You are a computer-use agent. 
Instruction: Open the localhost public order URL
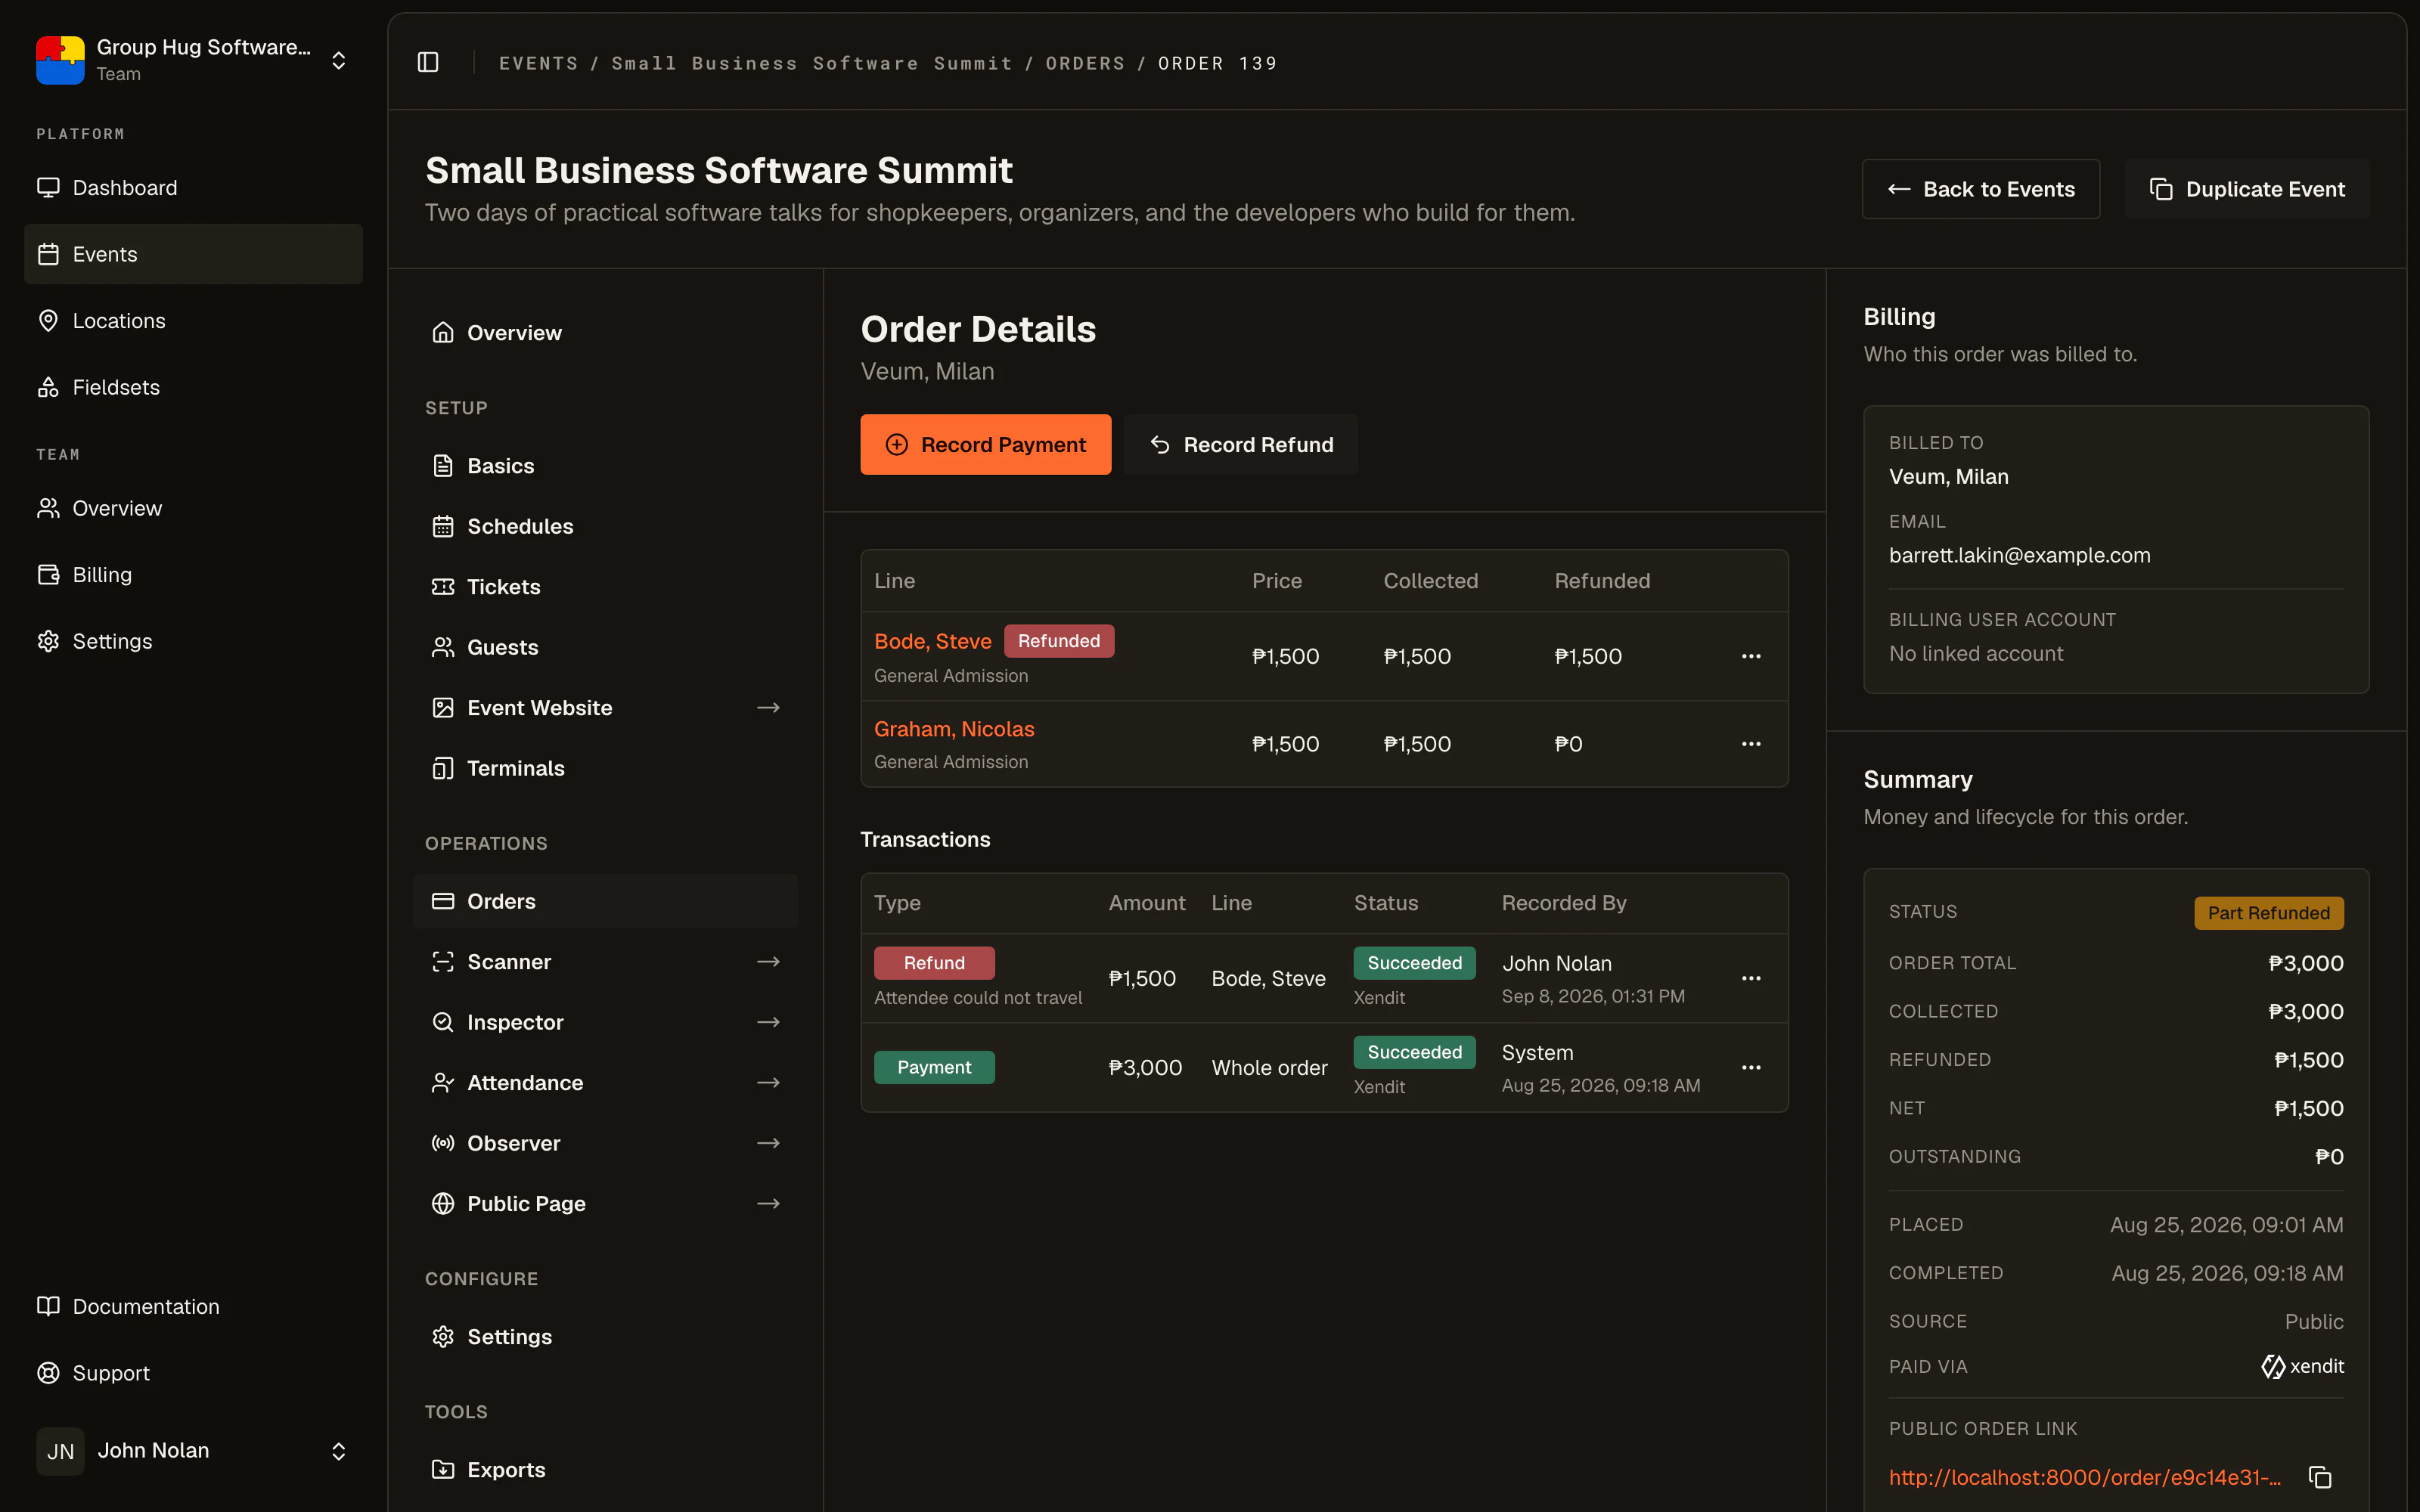(2085, 1477)
